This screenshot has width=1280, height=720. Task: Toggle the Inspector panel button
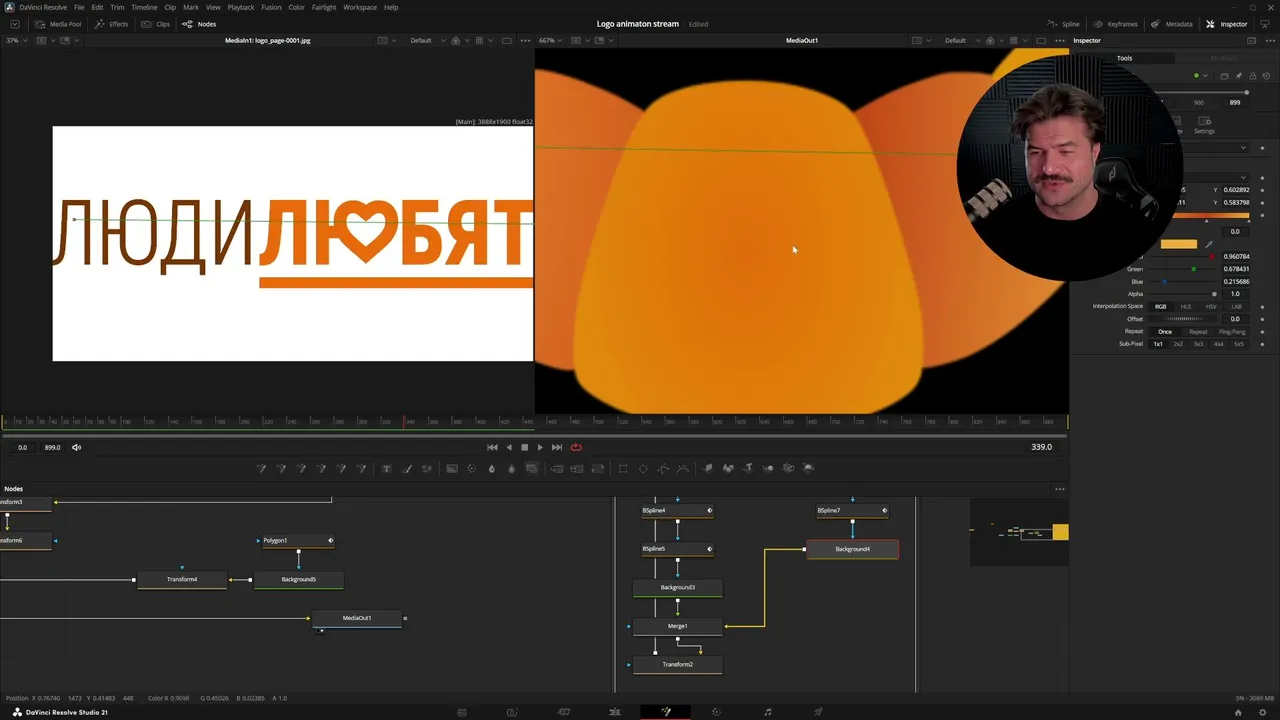(1227, 24)
